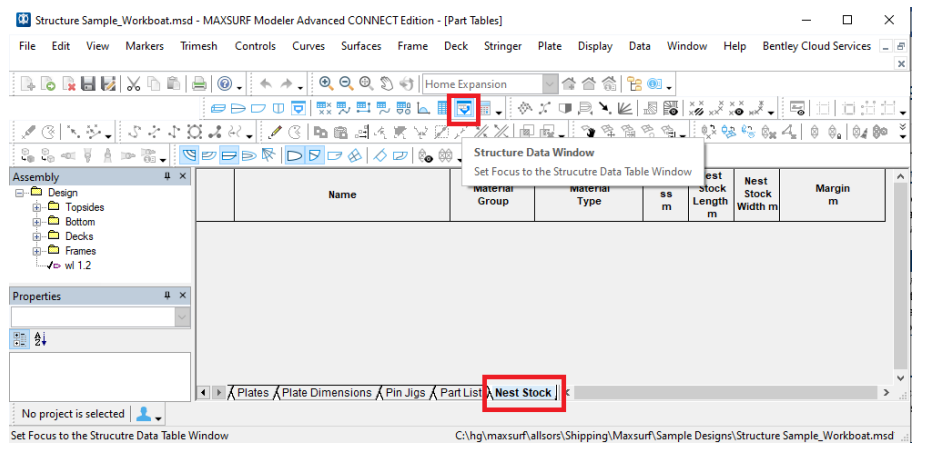
Task: Collapse the Design root node
Action: click(x=19, y=193)
